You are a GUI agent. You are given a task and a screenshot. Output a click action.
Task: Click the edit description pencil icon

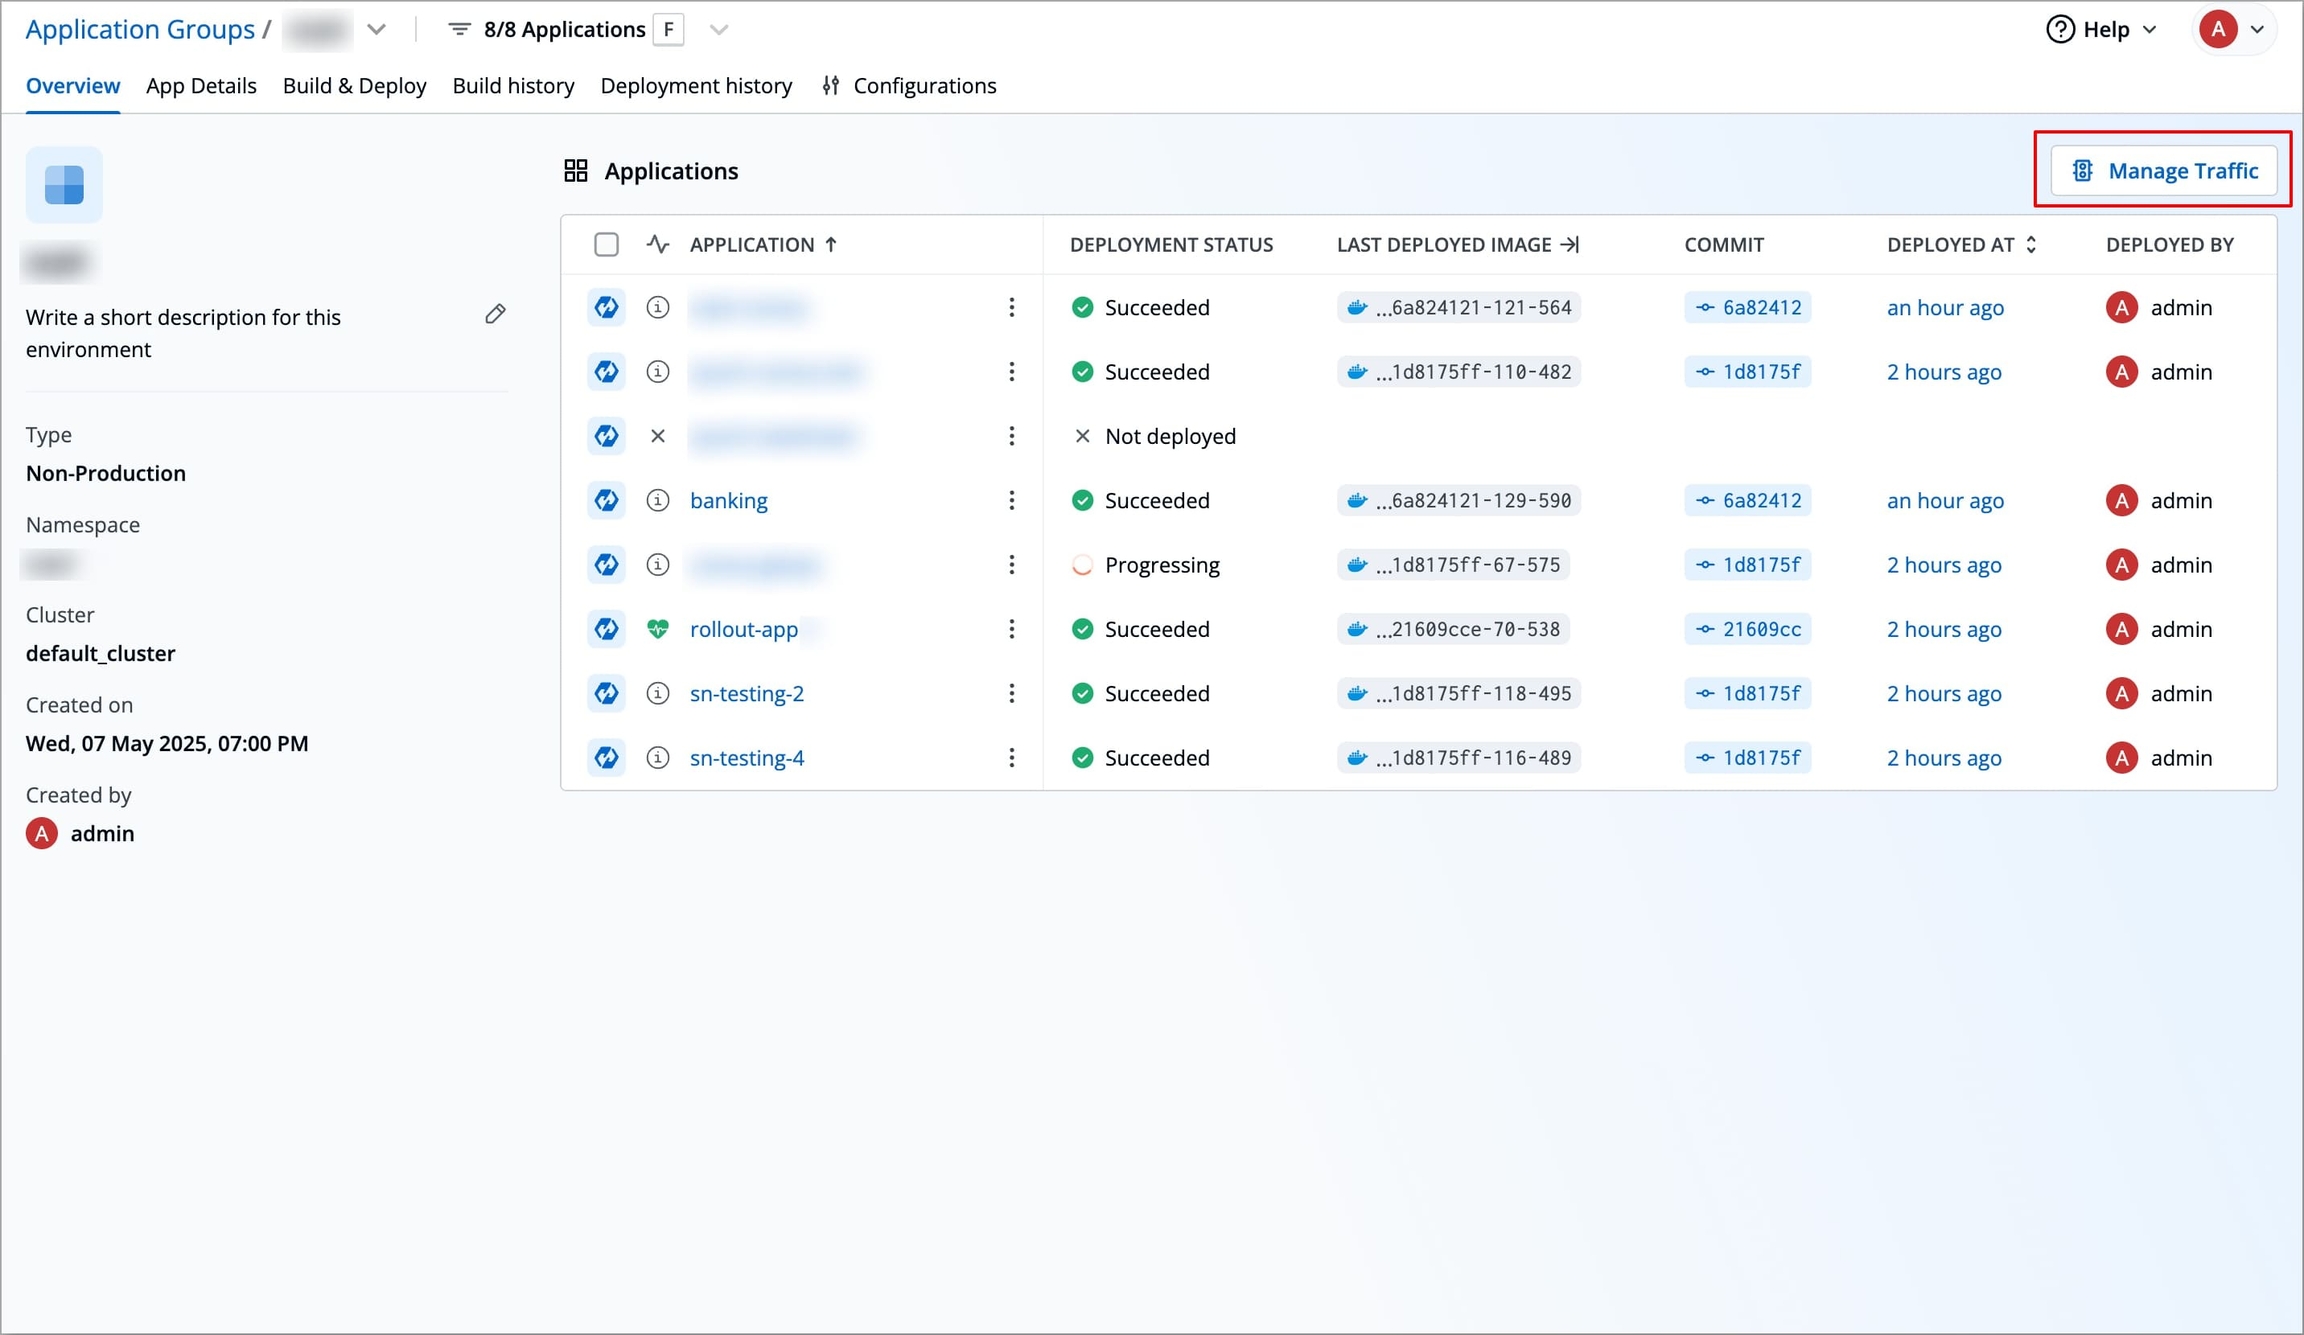point(495,315)
